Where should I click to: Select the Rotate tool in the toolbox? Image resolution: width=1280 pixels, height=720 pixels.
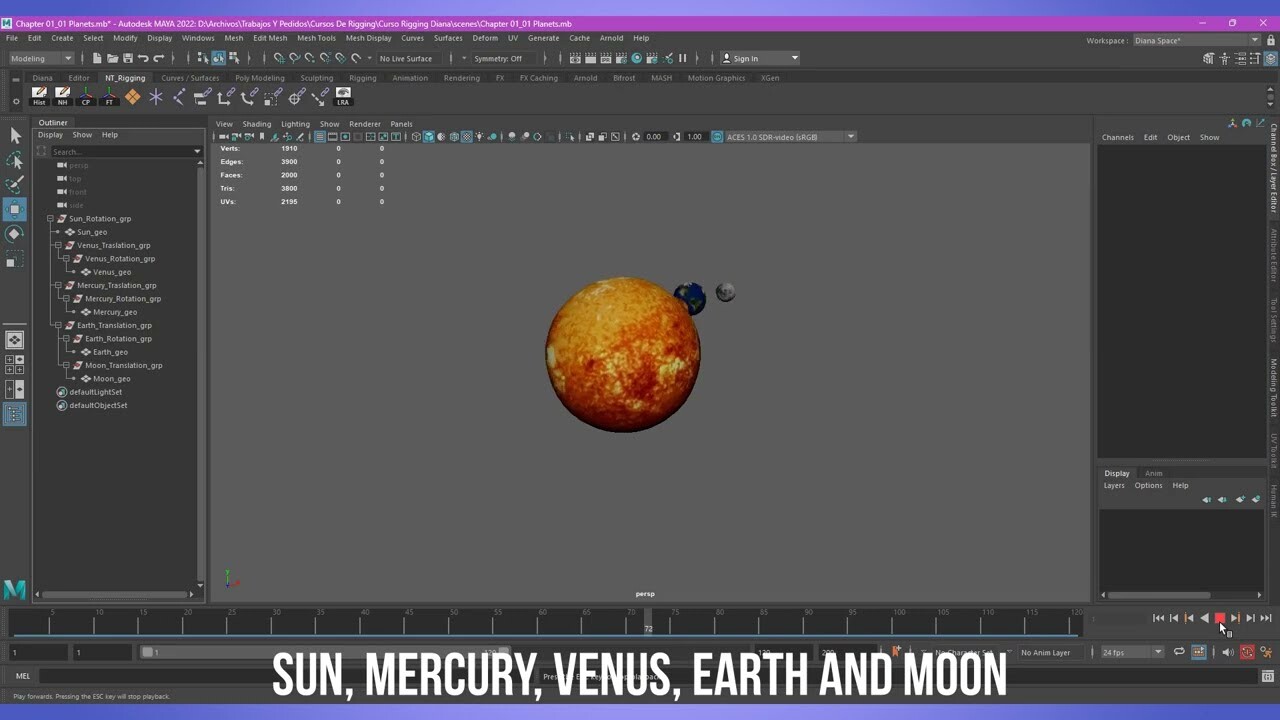tap(14, 233)
